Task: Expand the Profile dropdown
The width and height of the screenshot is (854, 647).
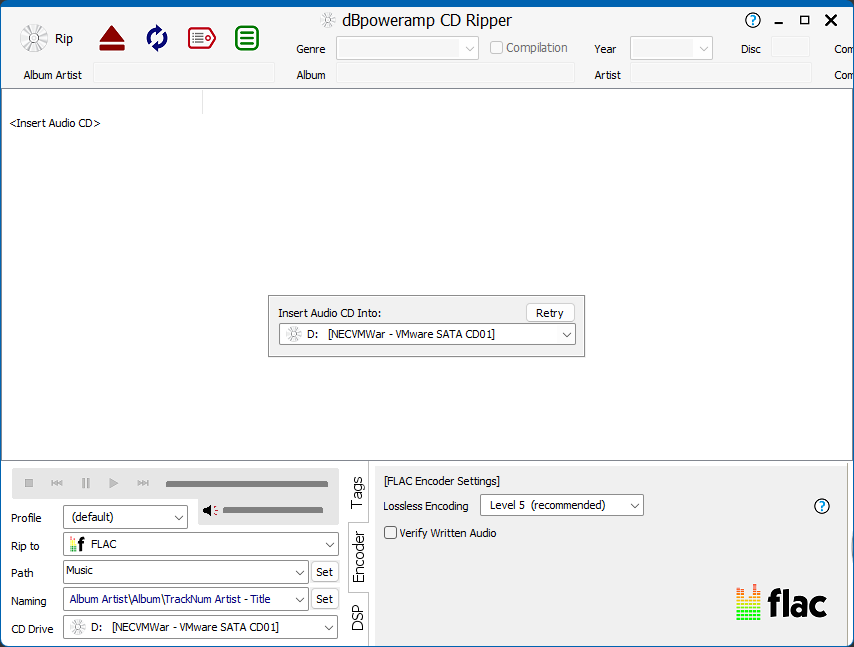Action: [x=125, y=517]
